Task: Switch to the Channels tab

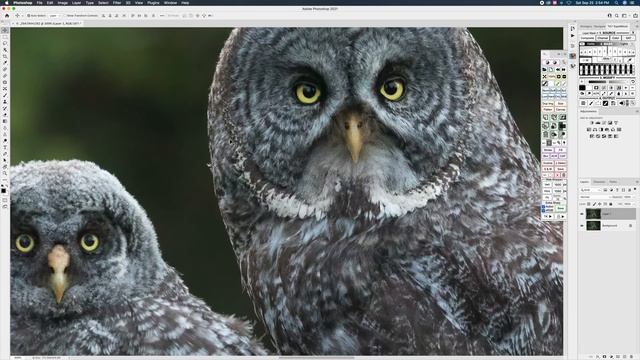Action: tap(599, 182)
